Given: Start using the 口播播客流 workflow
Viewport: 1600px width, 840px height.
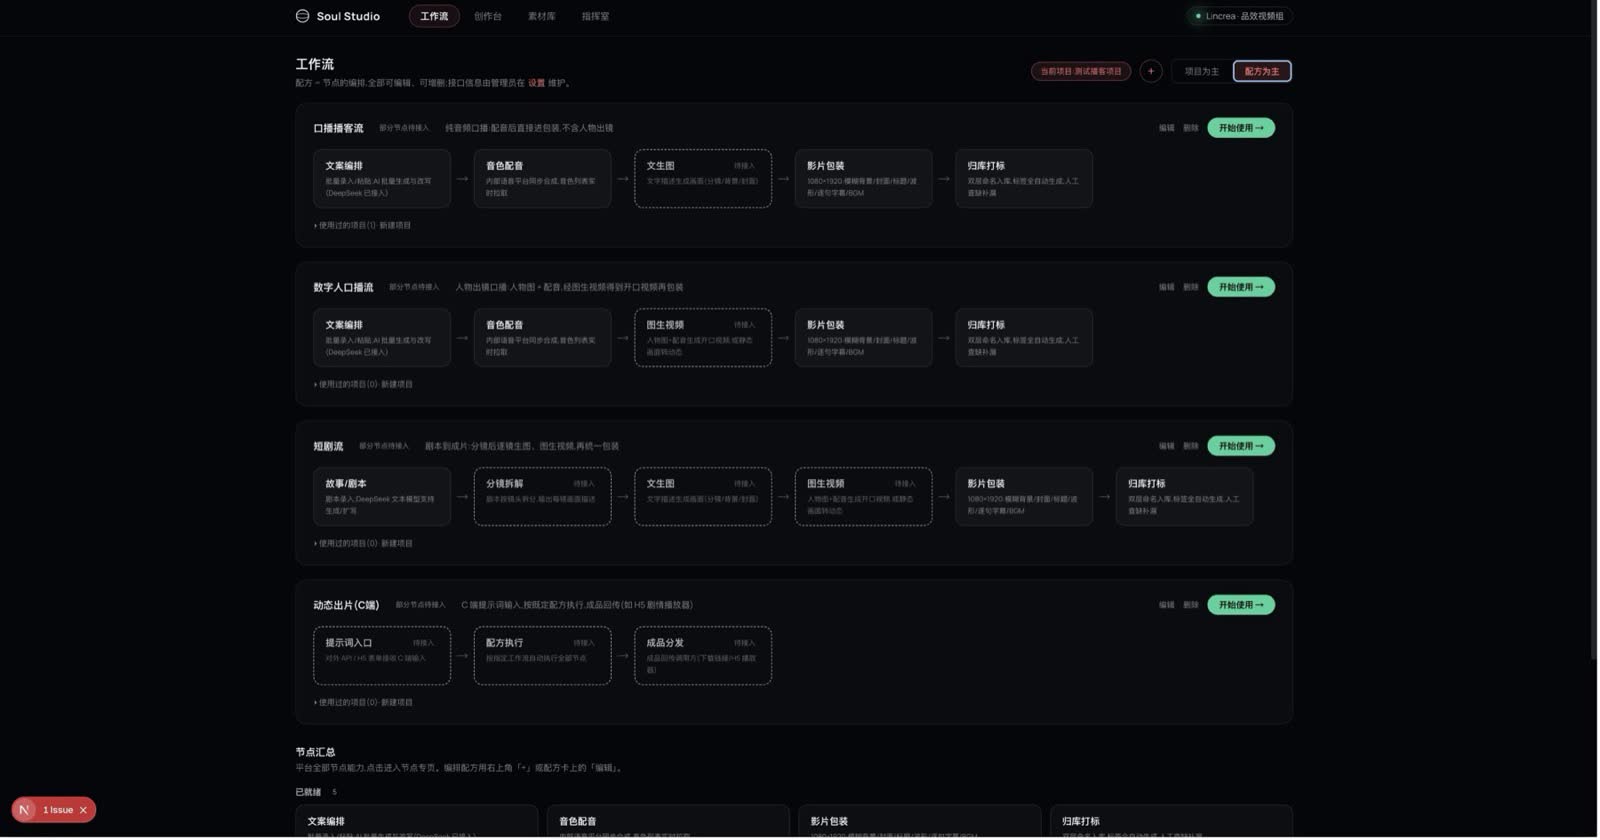Looking at the screenshot, I should [x=1242, y=128].
